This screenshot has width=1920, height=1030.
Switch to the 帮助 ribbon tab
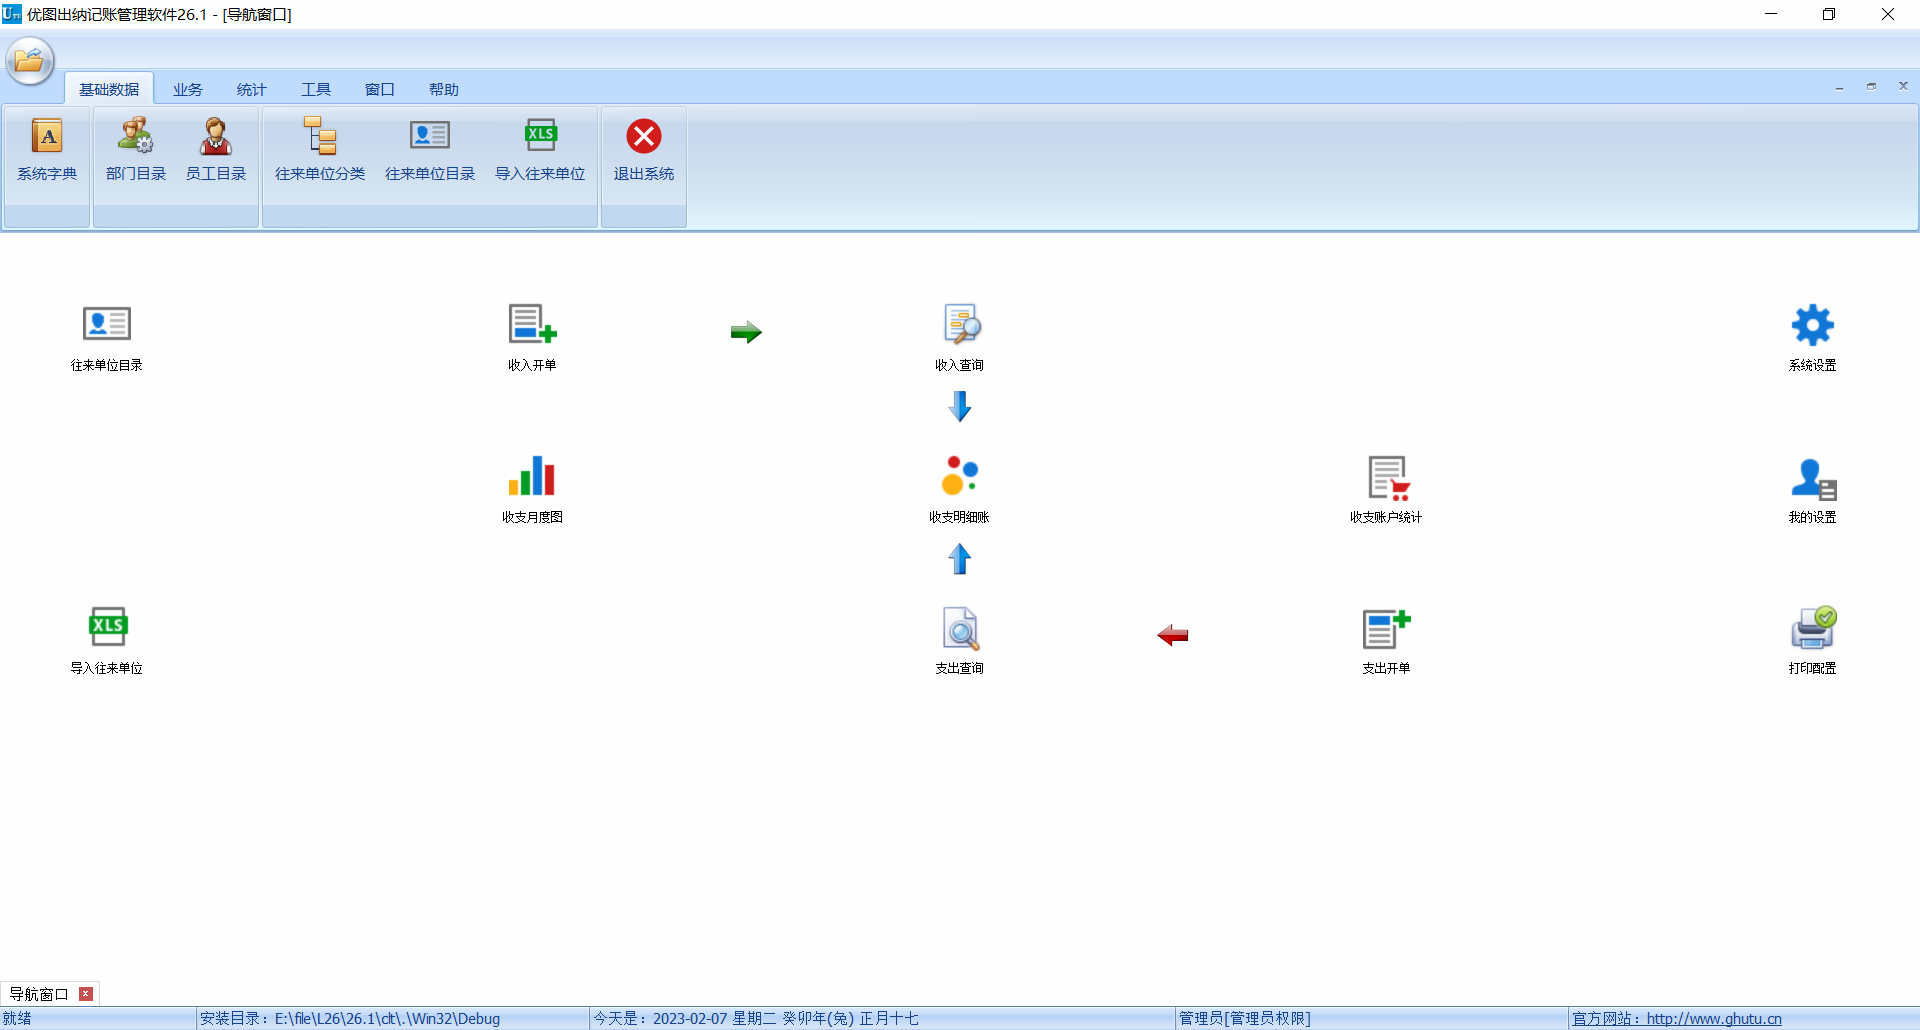(444, 89)
